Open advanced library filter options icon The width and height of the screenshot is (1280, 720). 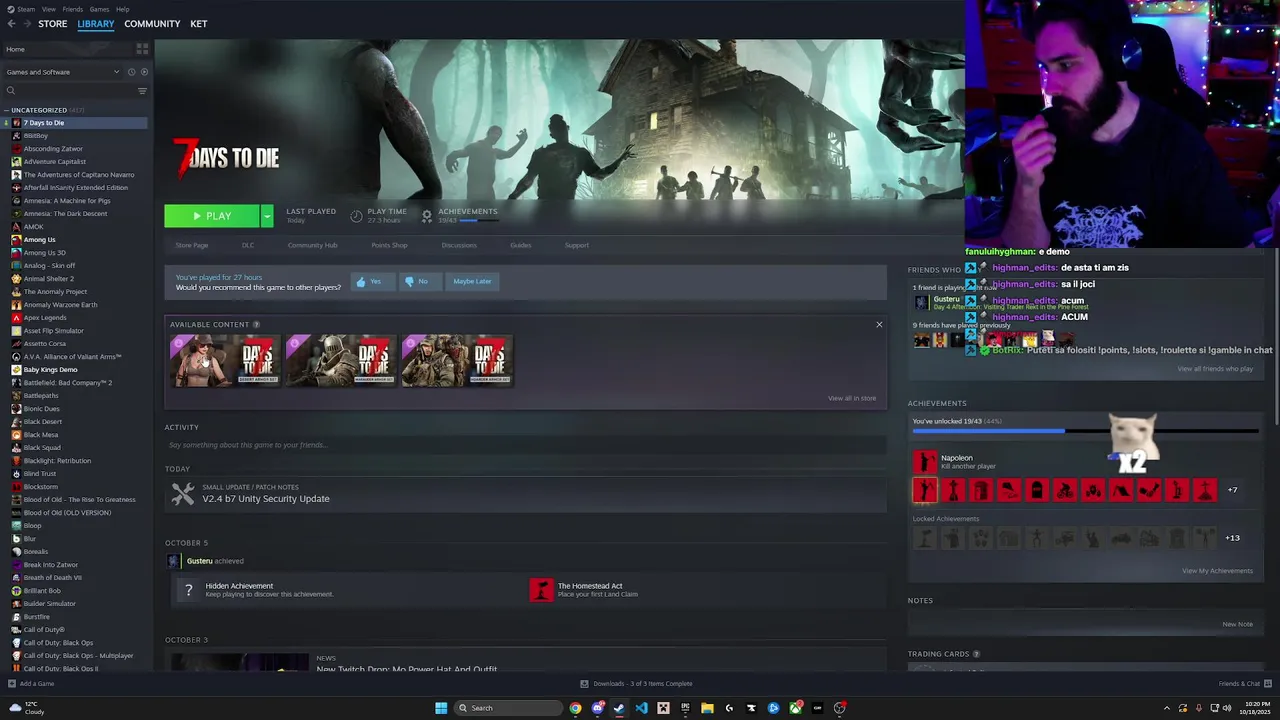pyautogui.click(x=142, y=91)
